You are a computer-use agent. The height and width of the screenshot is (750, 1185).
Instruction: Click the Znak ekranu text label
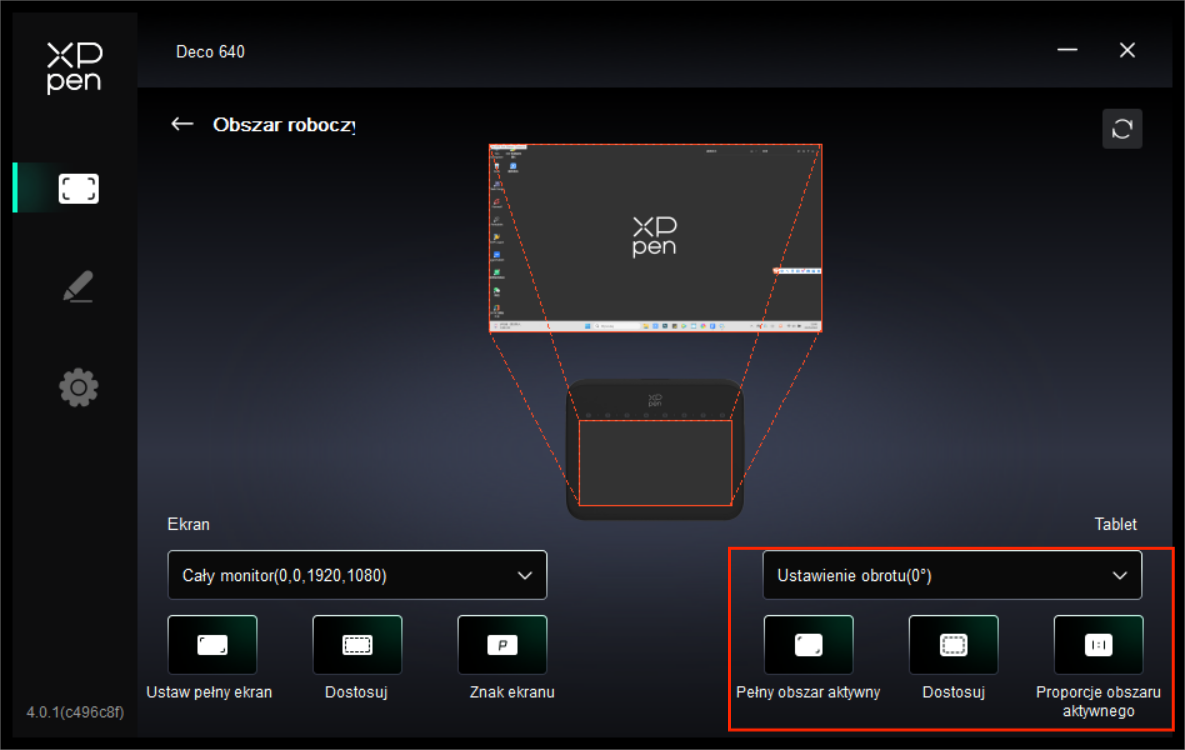pyautogui.click(x=512, y=692)
